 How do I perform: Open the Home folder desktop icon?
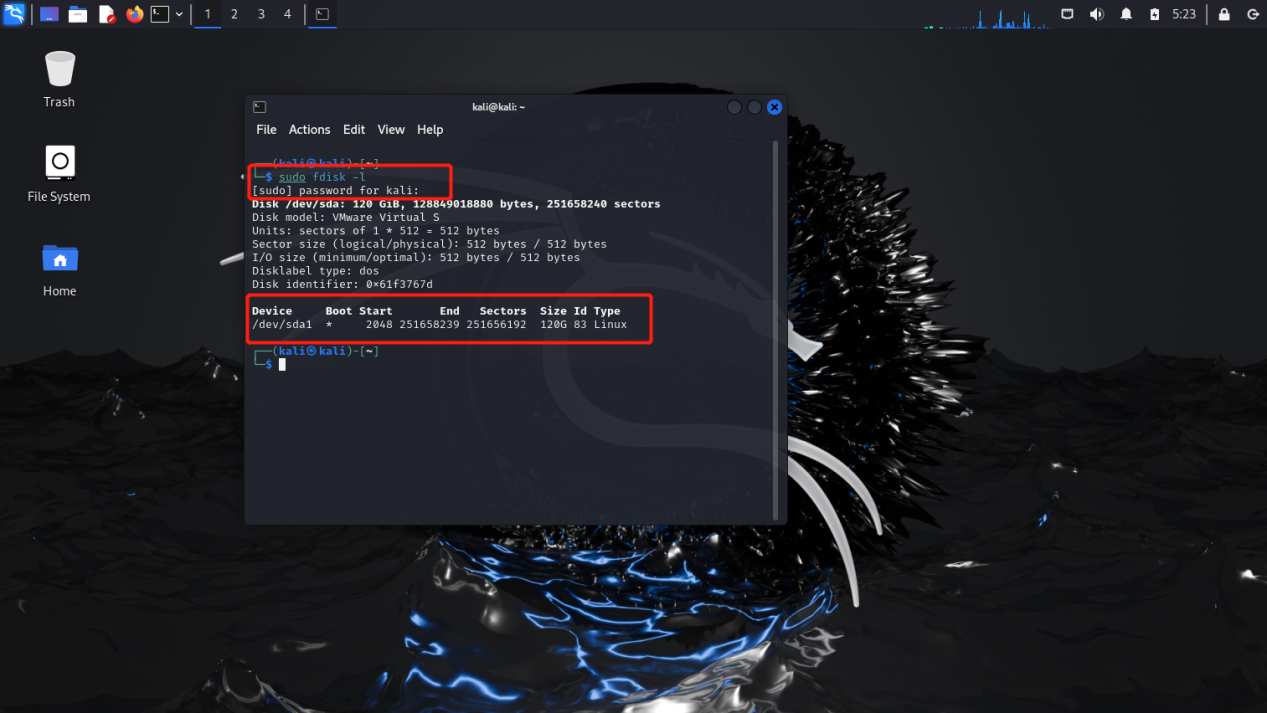[x=59, y=269]
